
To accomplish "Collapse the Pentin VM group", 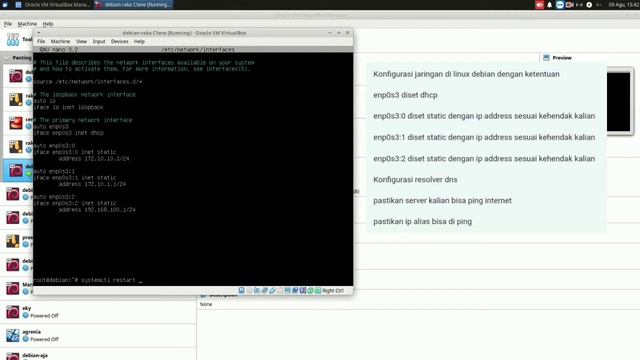I will click(6, 58).
